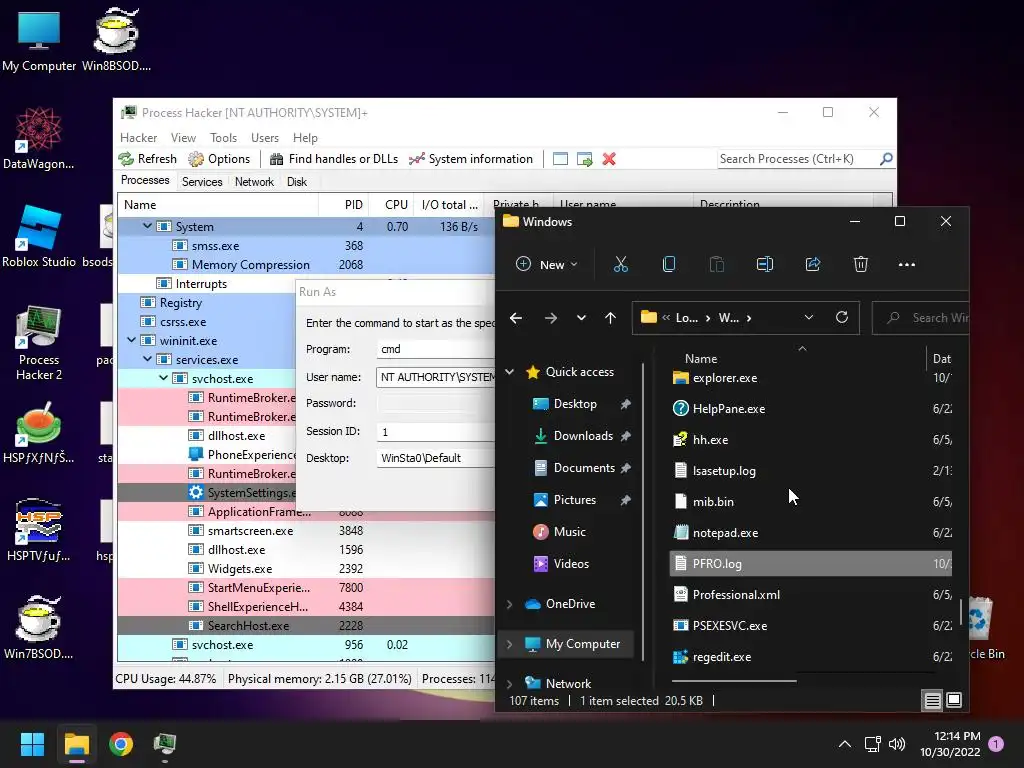The width and height of the screenshot is (1024, 768).
Task: Click Process Hacker icon on the taskbar
Action: (x=165, y=744)
